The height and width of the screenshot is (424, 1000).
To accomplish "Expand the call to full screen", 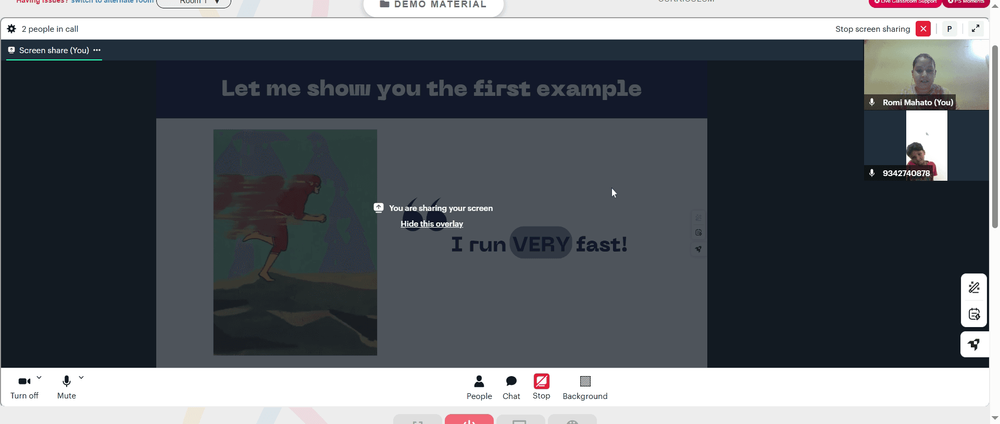I will pos(976,29).
